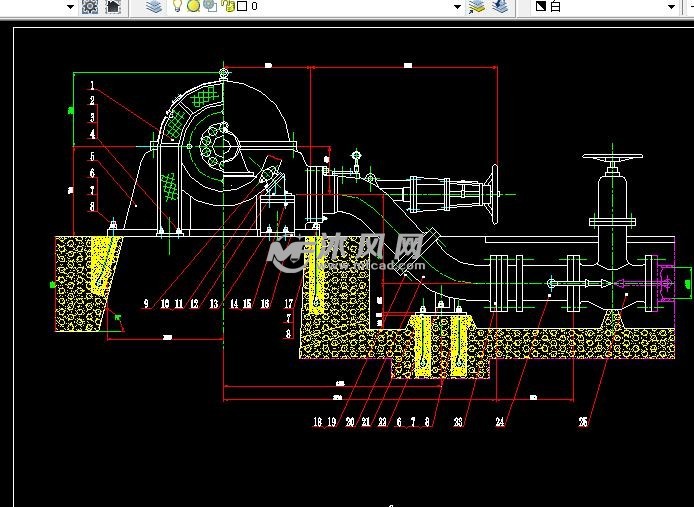Image resolution: width=694 pixels, height=507 pixels.
Task: Click Make Object's Layer Current icon
Action: (477, 6)
